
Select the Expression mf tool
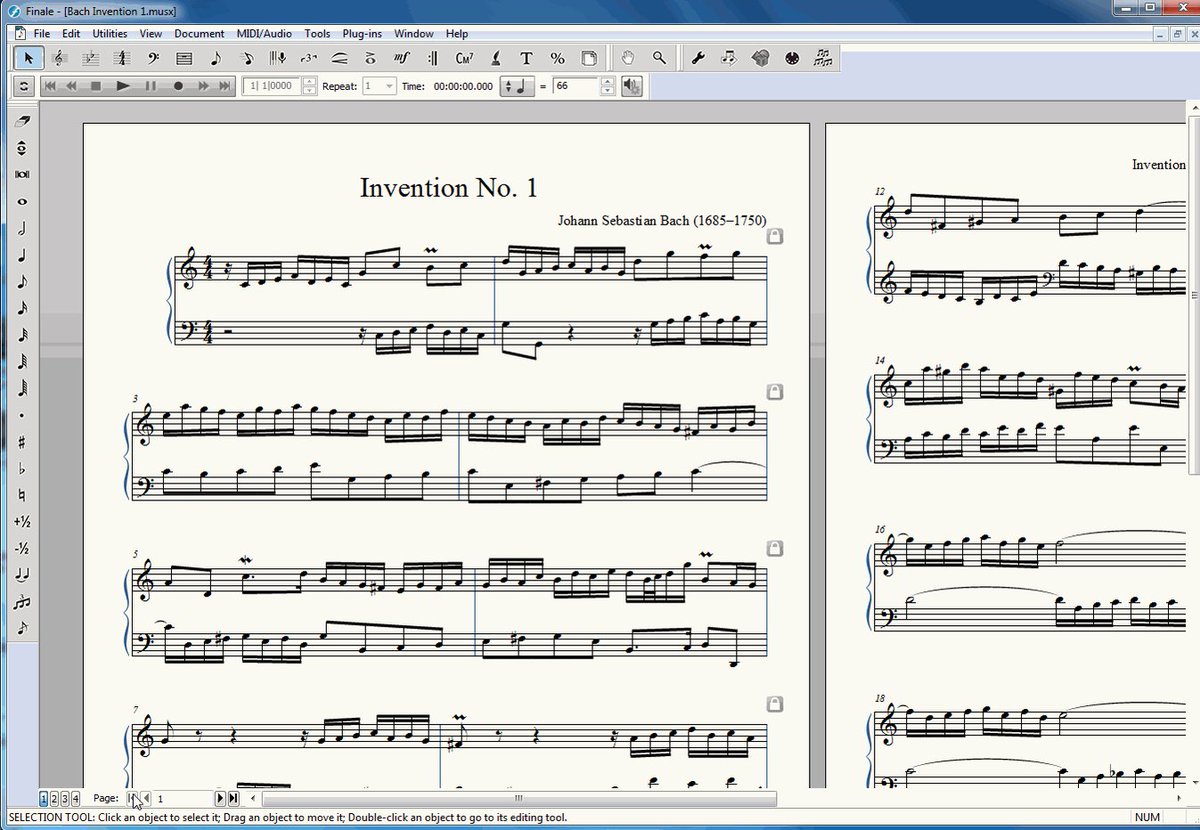pos(402,58)
